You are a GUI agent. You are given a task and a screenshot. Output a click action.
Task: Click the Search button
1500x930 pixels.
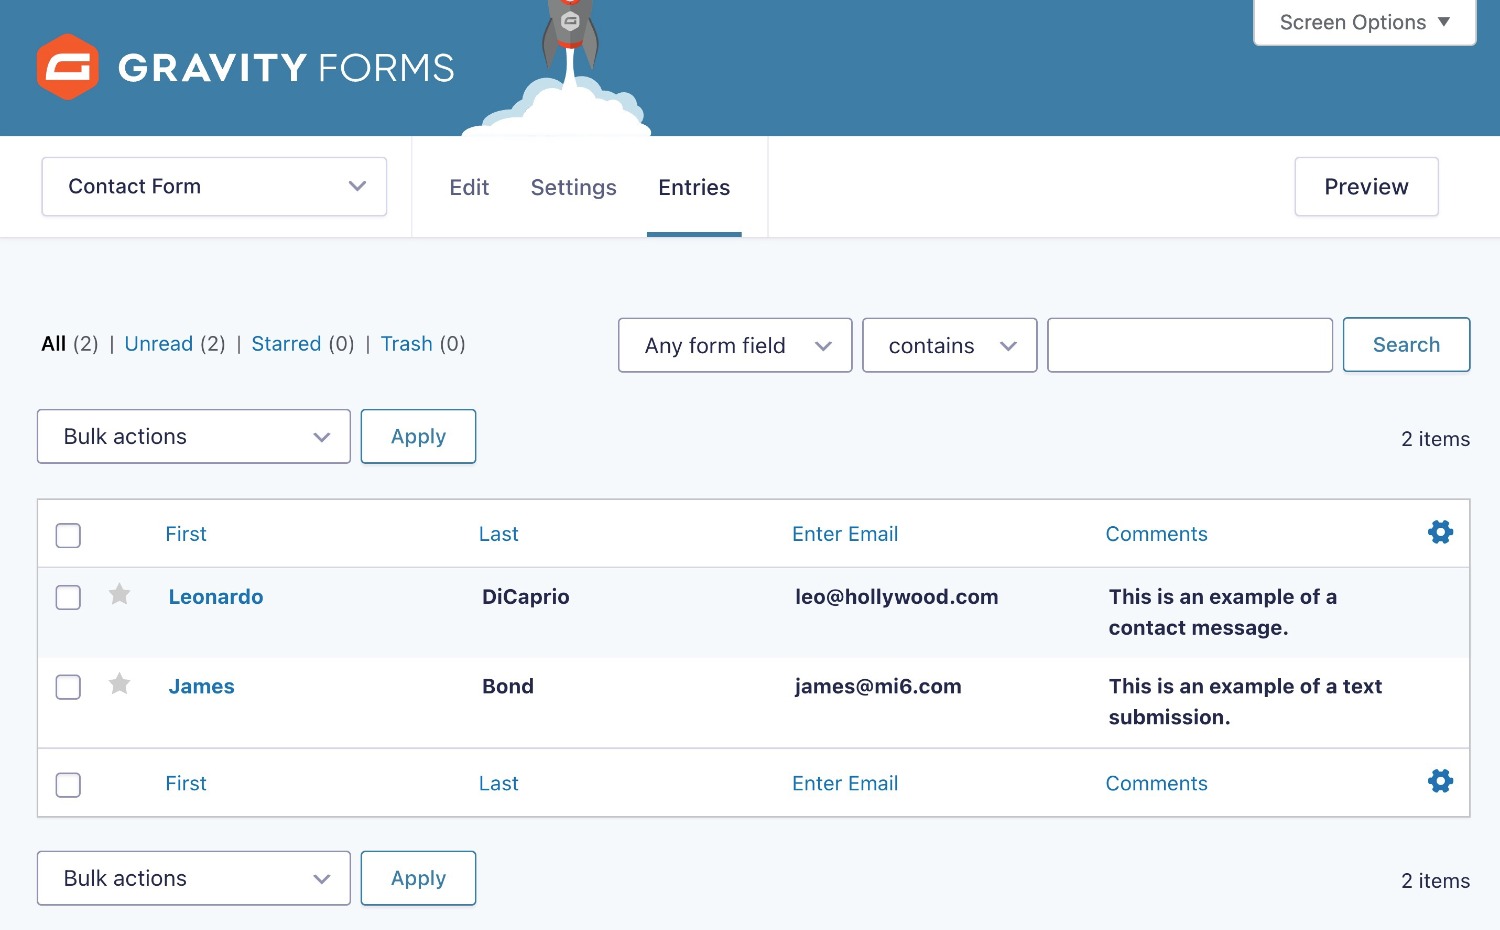point(1406,344)
